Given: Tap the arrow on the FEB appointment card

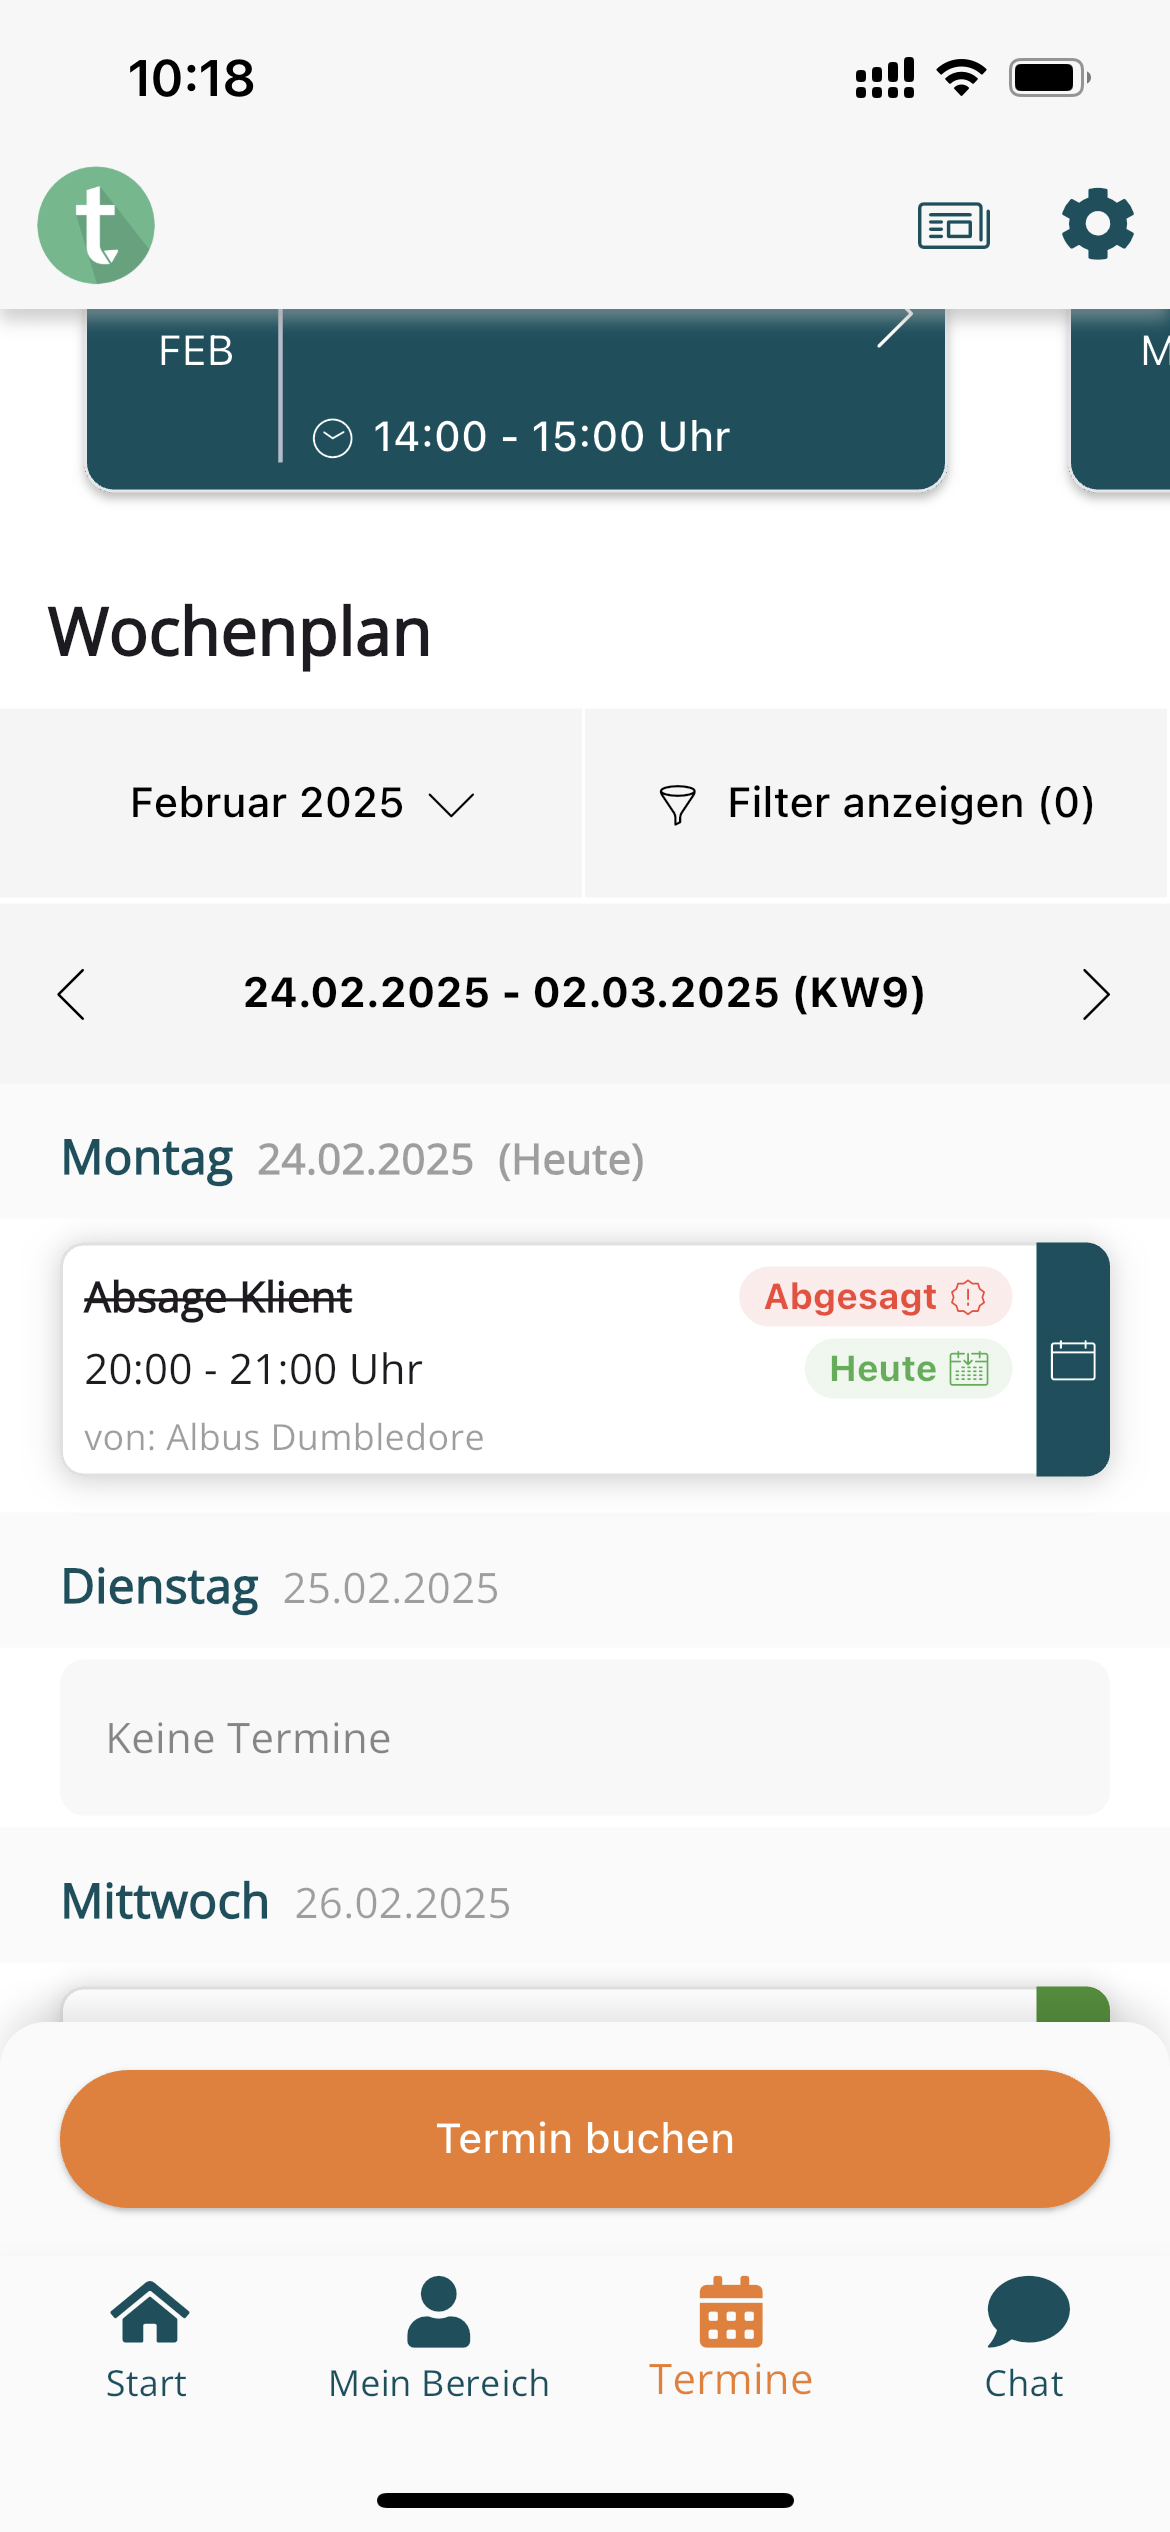Looking at the screenshot, I should 894,328.
